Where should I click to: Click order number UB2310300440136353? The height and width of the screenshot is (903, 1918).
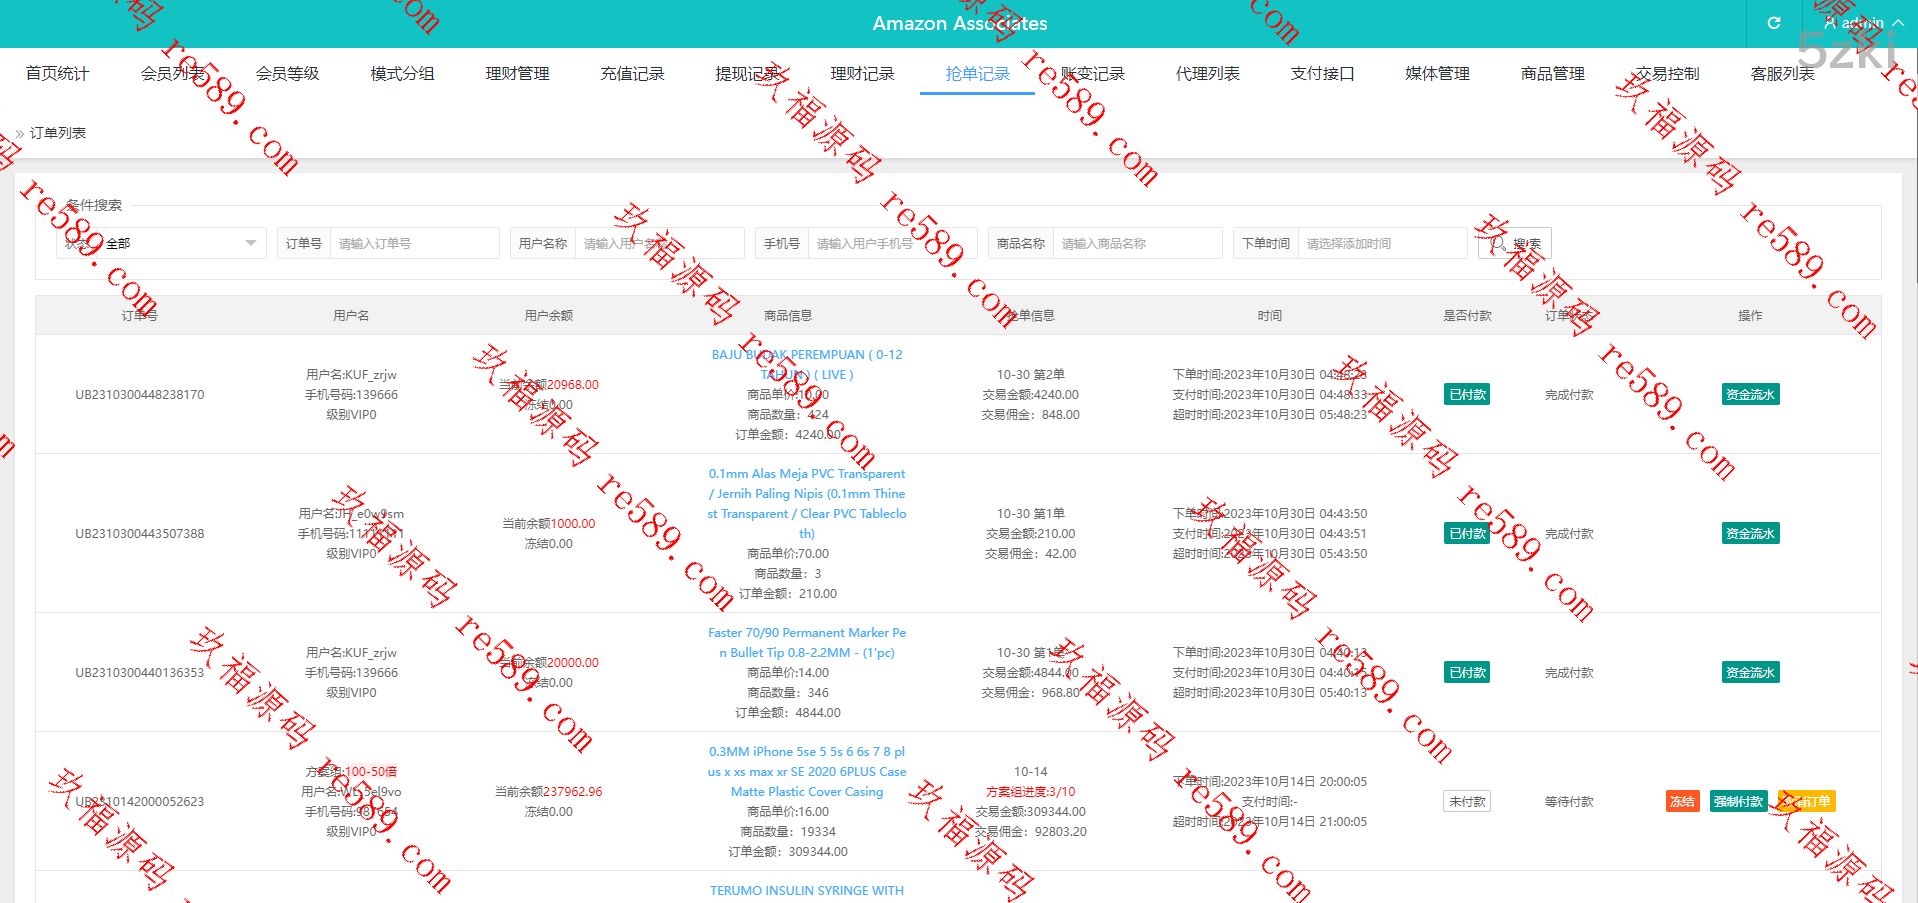140,672
